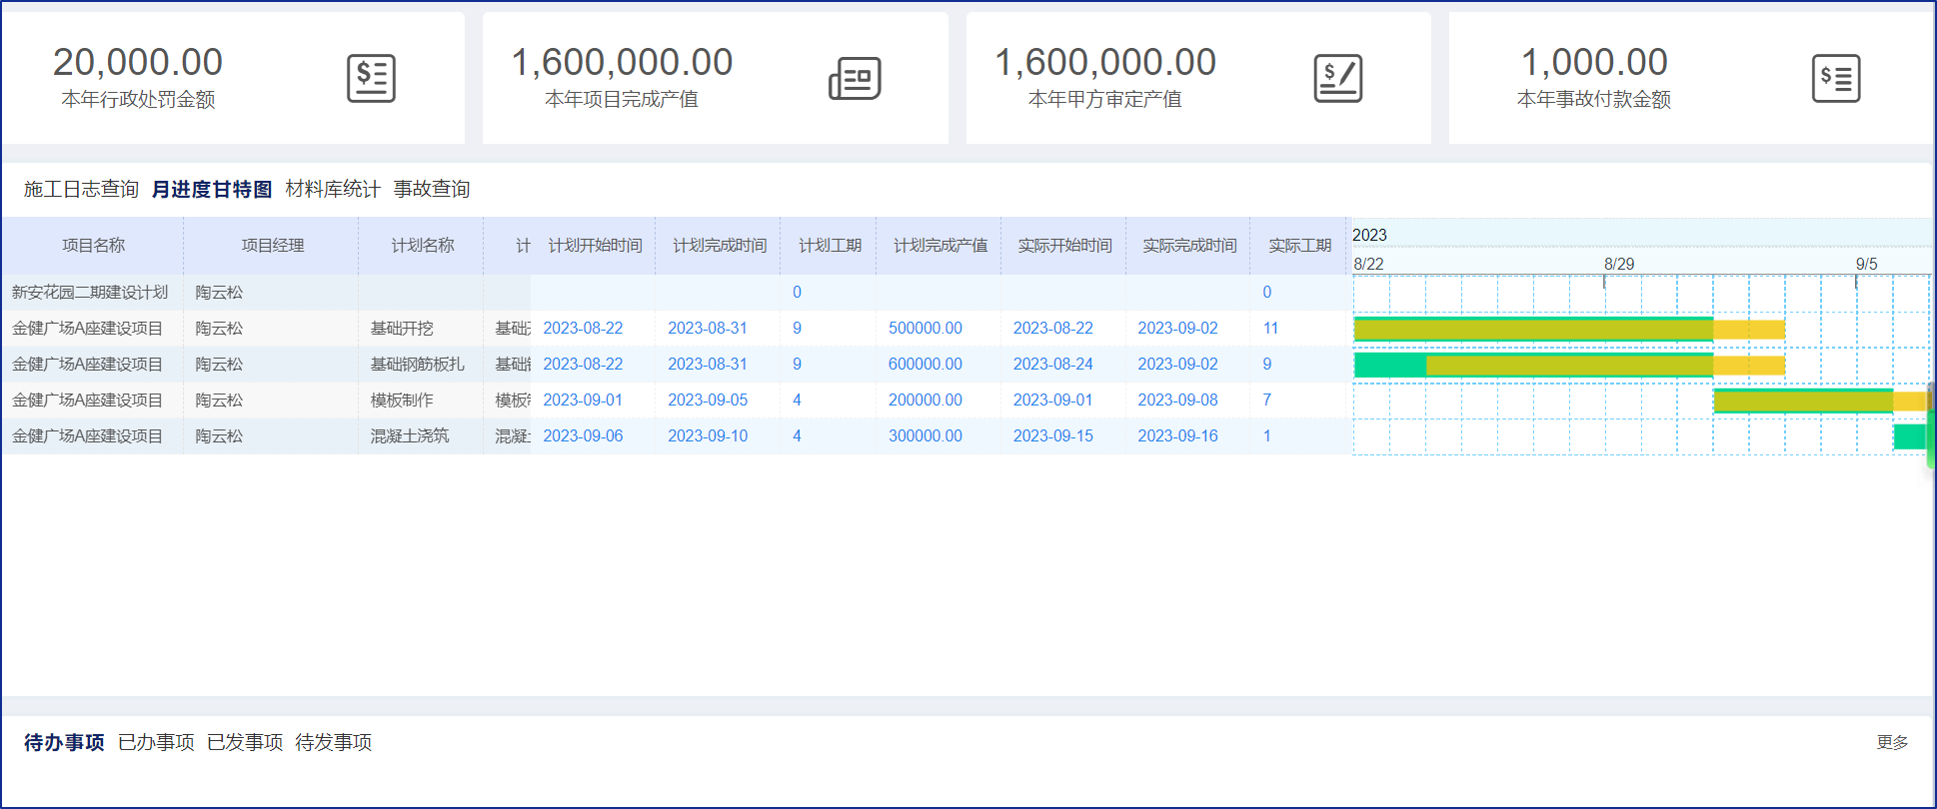Click the 8/22 date label in timeline
This screenshot has width=1937, height=809.
(1369, 264)
